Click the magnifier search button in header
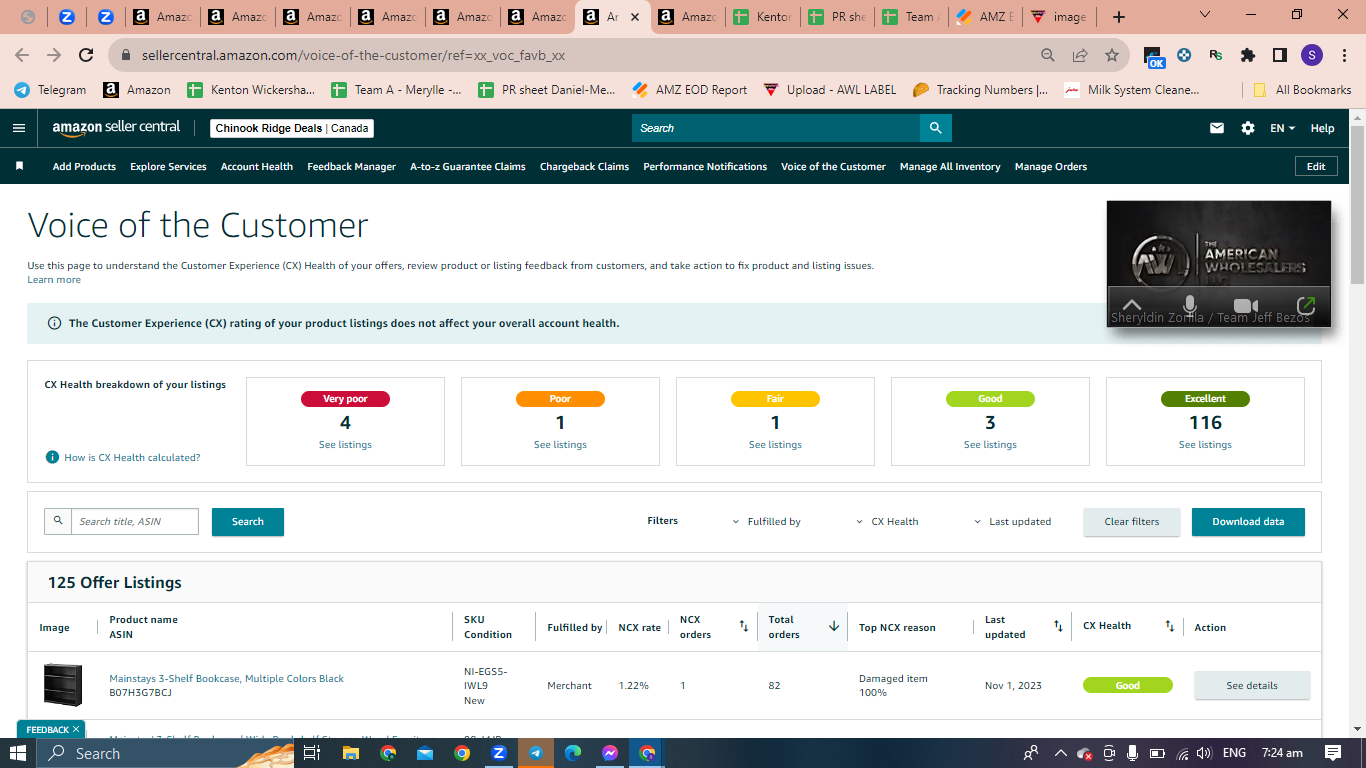 [935, 128]
